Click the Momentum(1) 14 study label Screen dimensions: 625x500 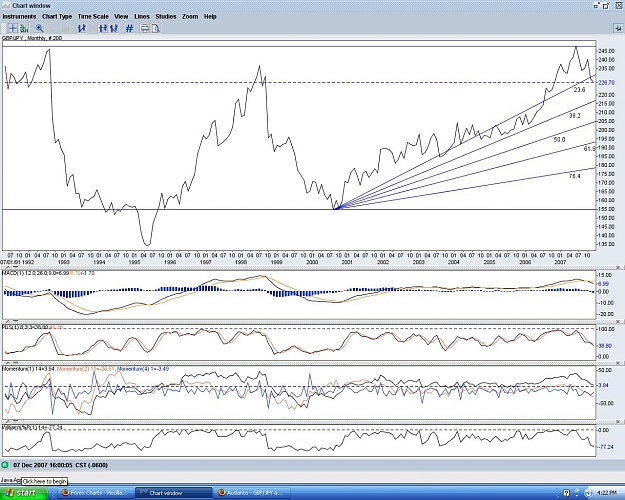coord(29,369)
